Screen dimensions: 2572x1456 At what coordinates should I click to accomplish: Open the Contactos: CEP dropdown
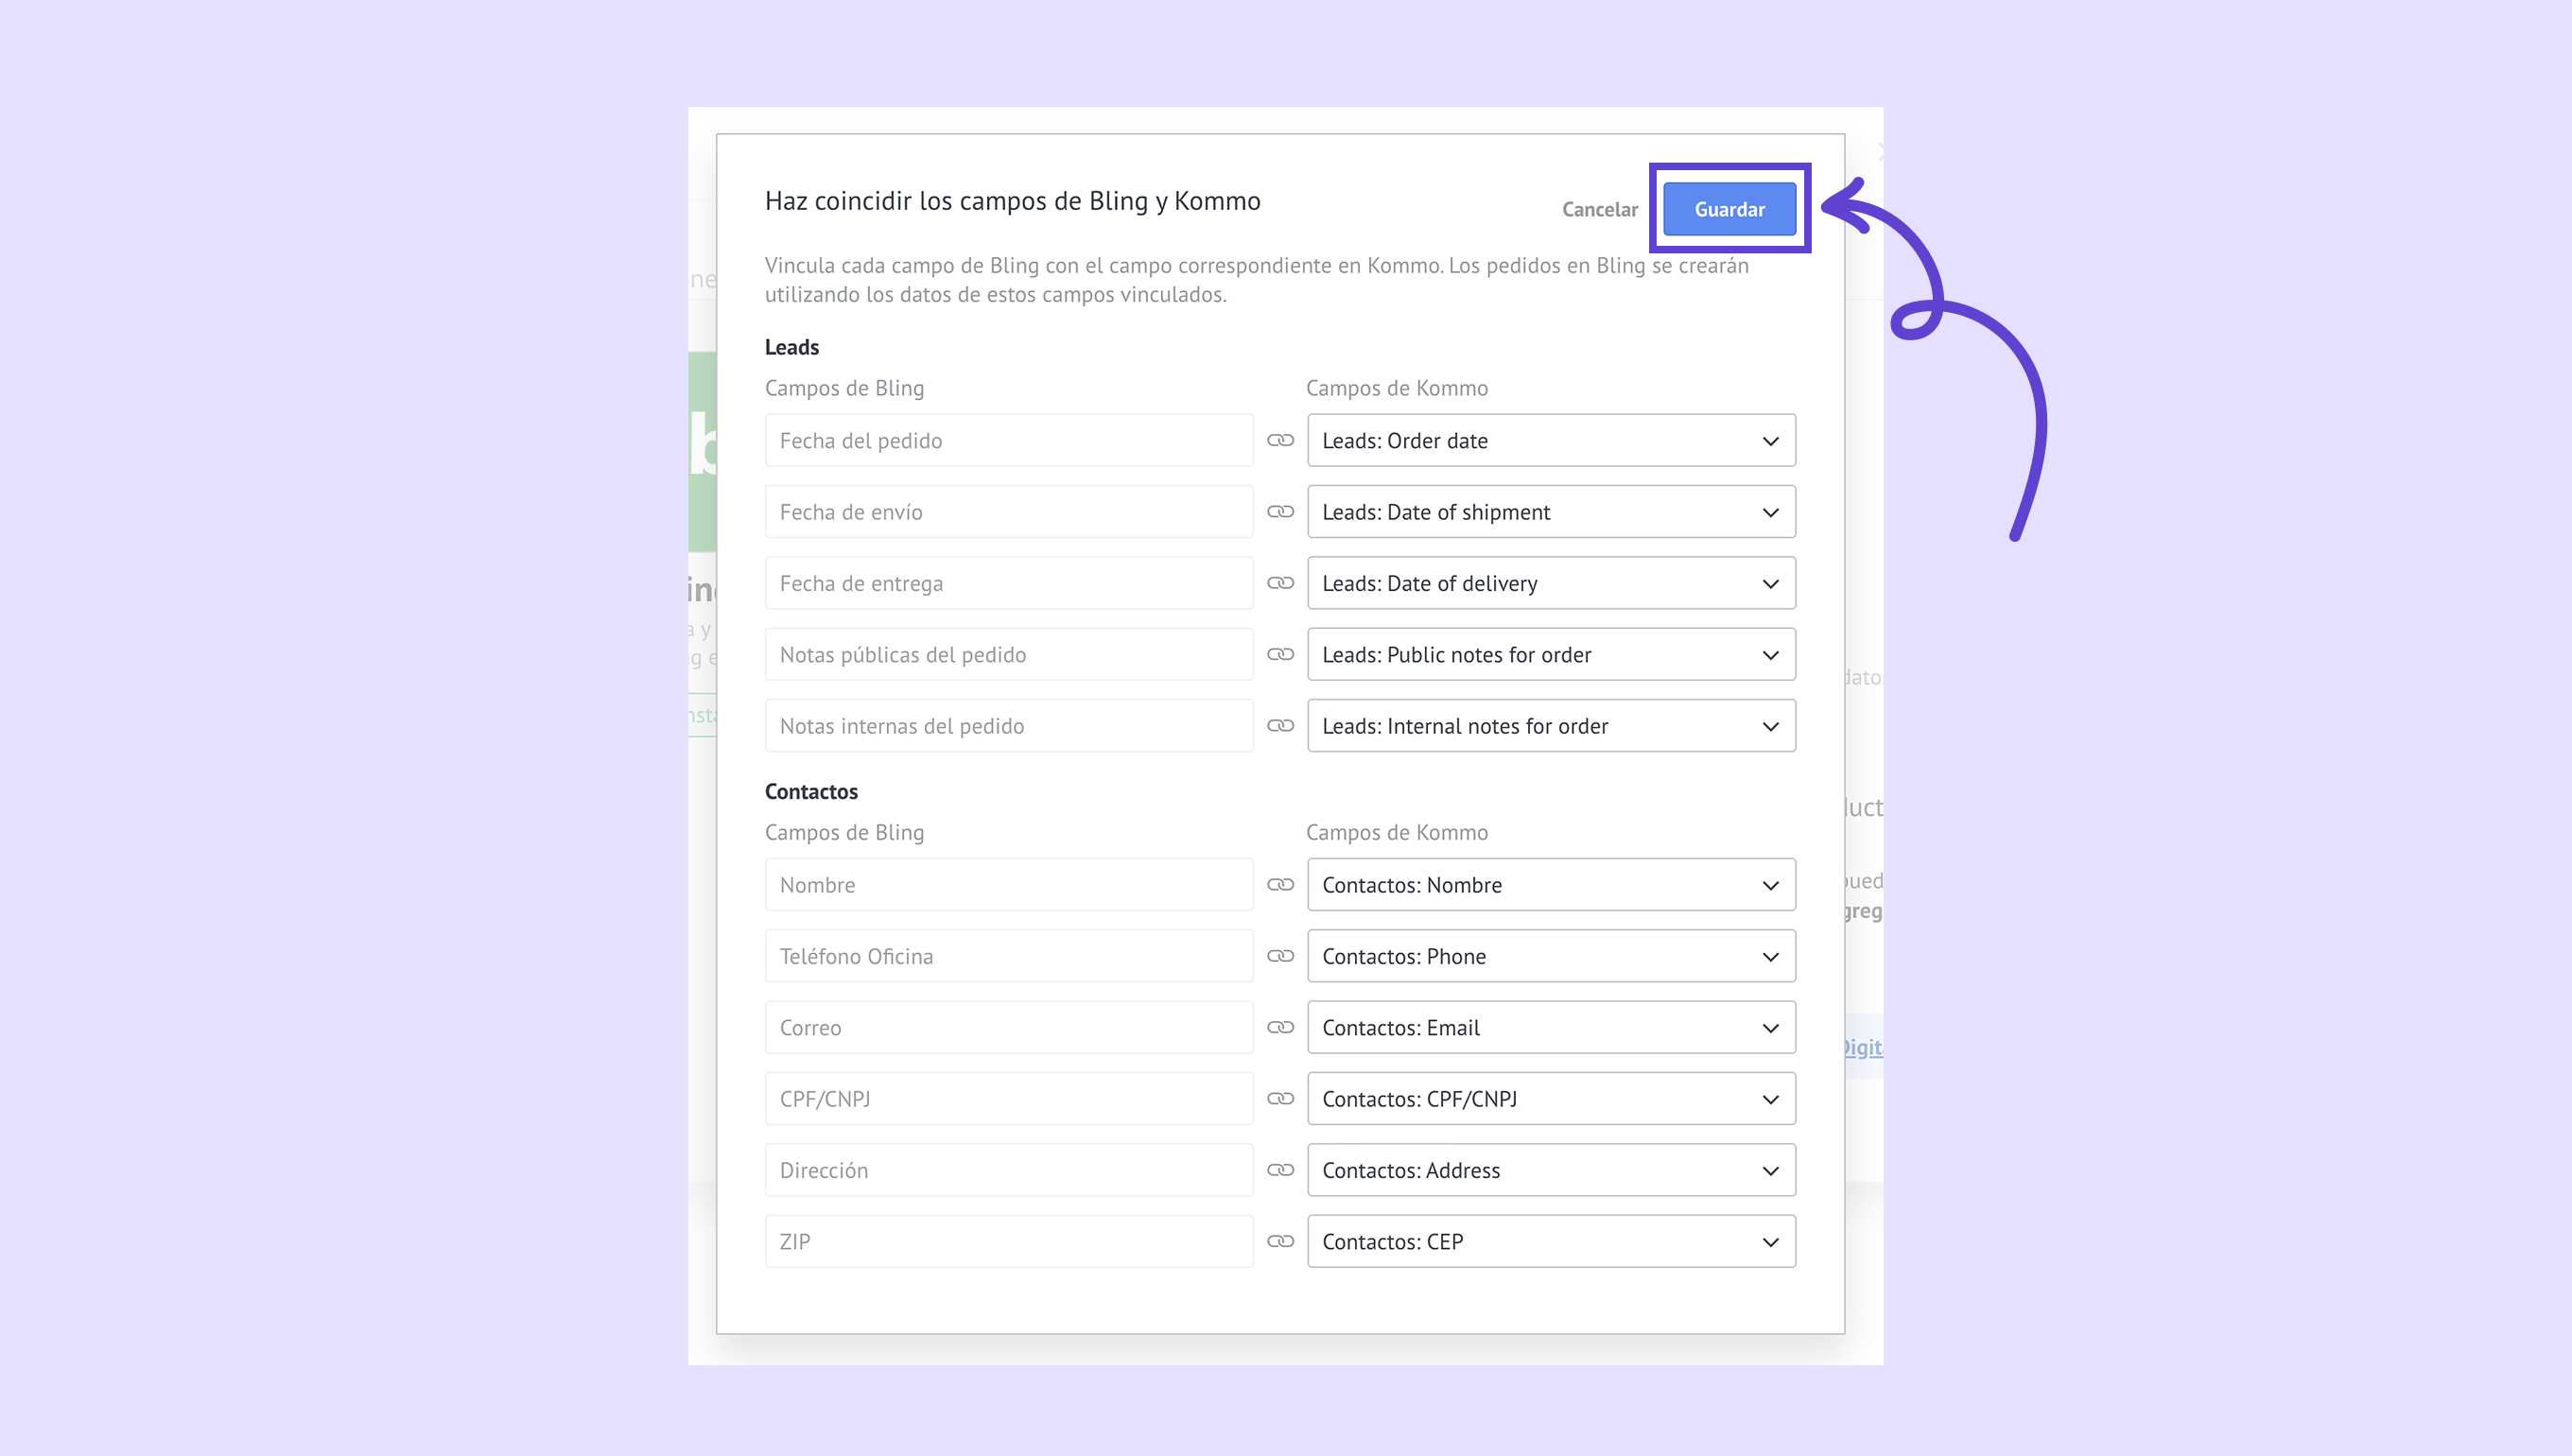tap(1550, 1242)
